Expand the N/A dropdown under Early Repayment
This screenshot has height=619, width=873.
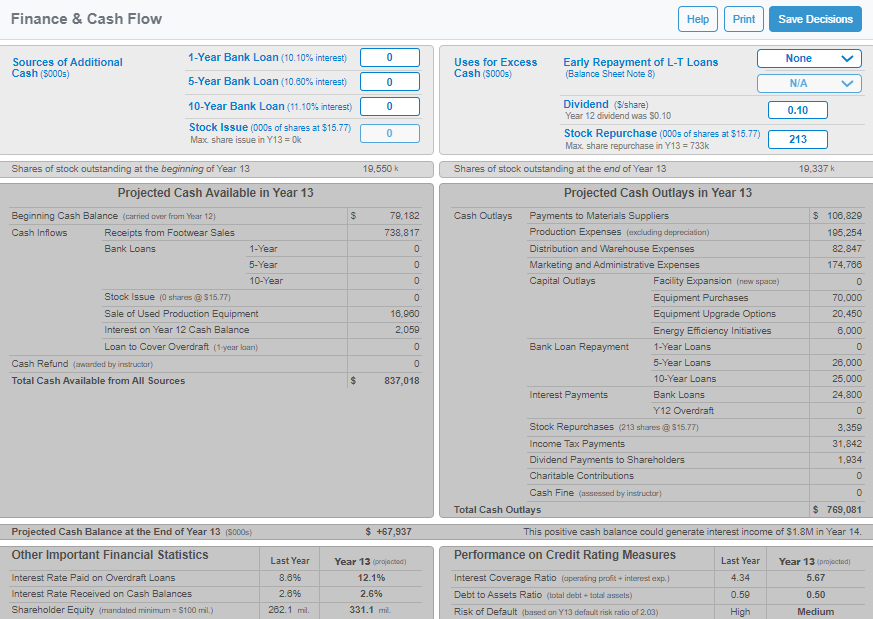[808, 84]
